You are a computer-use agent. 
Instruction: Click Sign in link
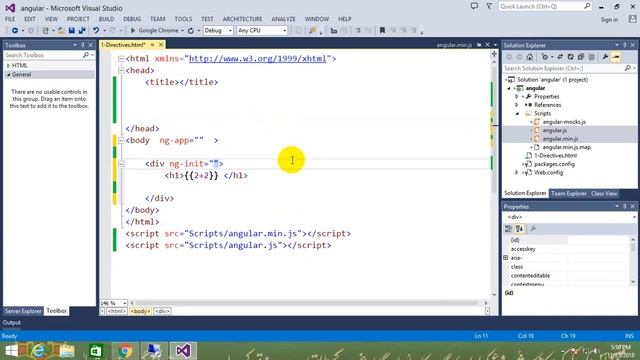[x=609, y=20]
